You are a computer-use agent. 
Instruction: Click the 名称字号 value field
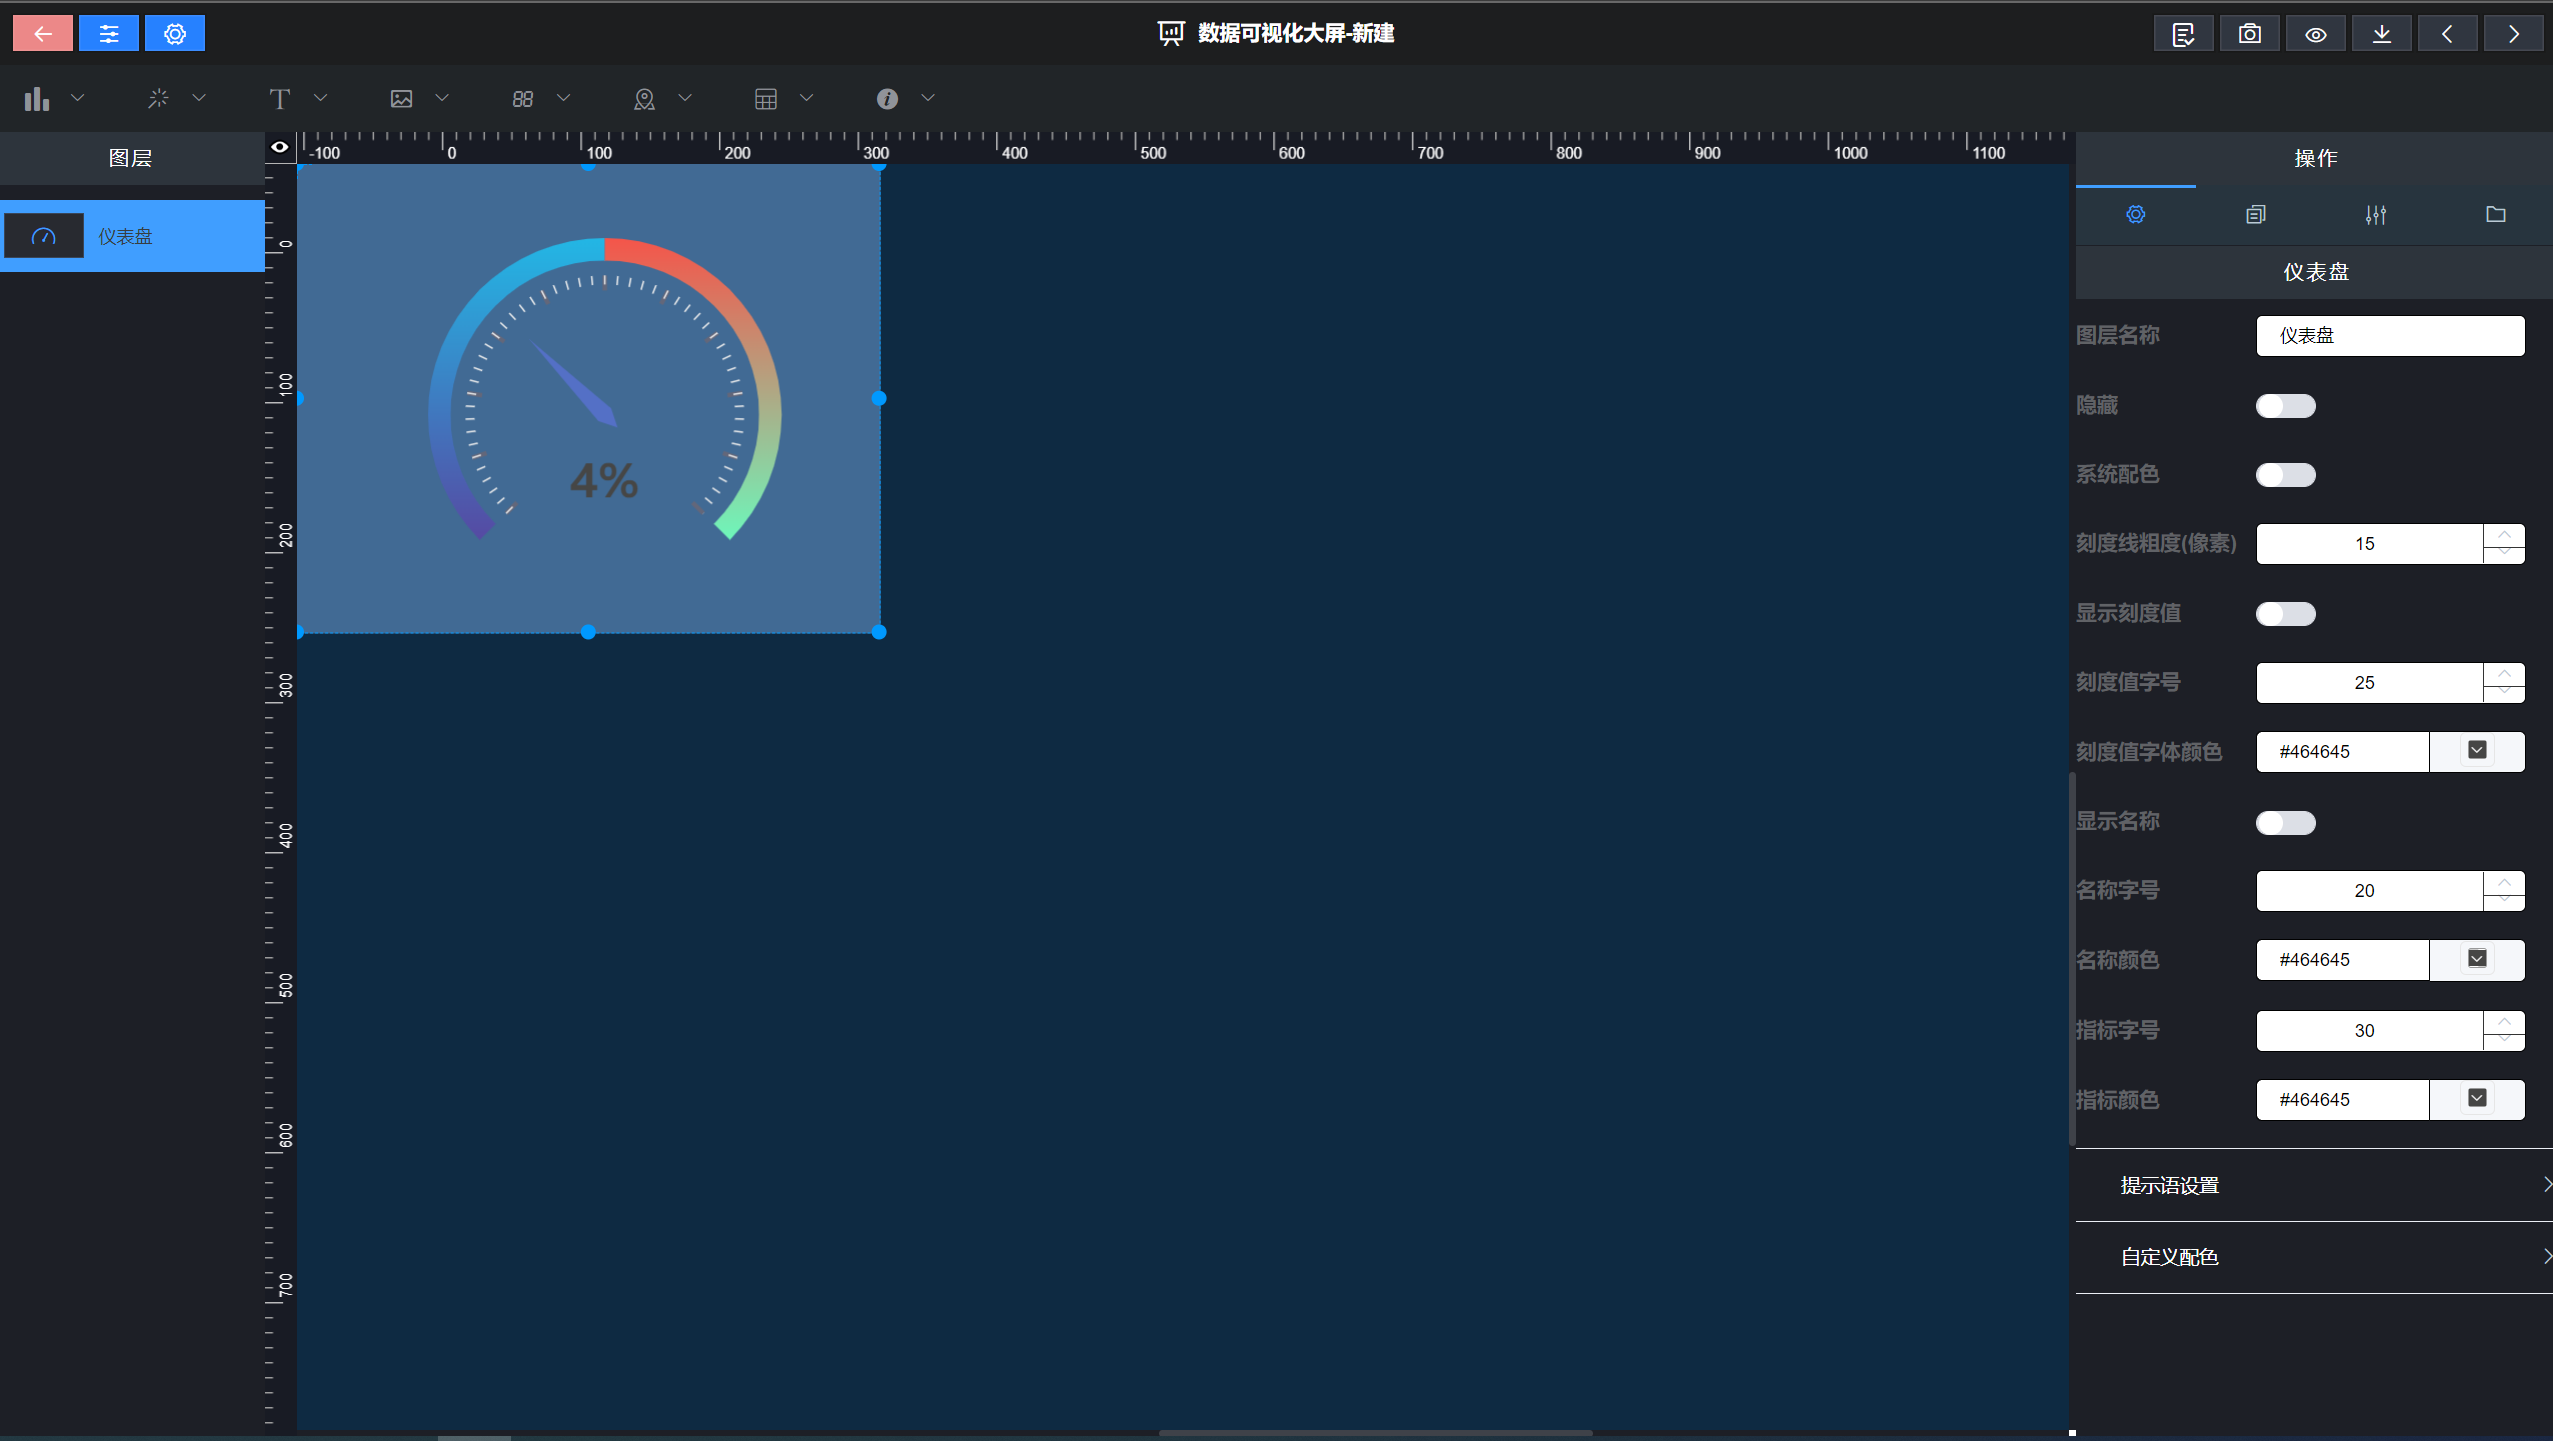(x=2369, y=891)
